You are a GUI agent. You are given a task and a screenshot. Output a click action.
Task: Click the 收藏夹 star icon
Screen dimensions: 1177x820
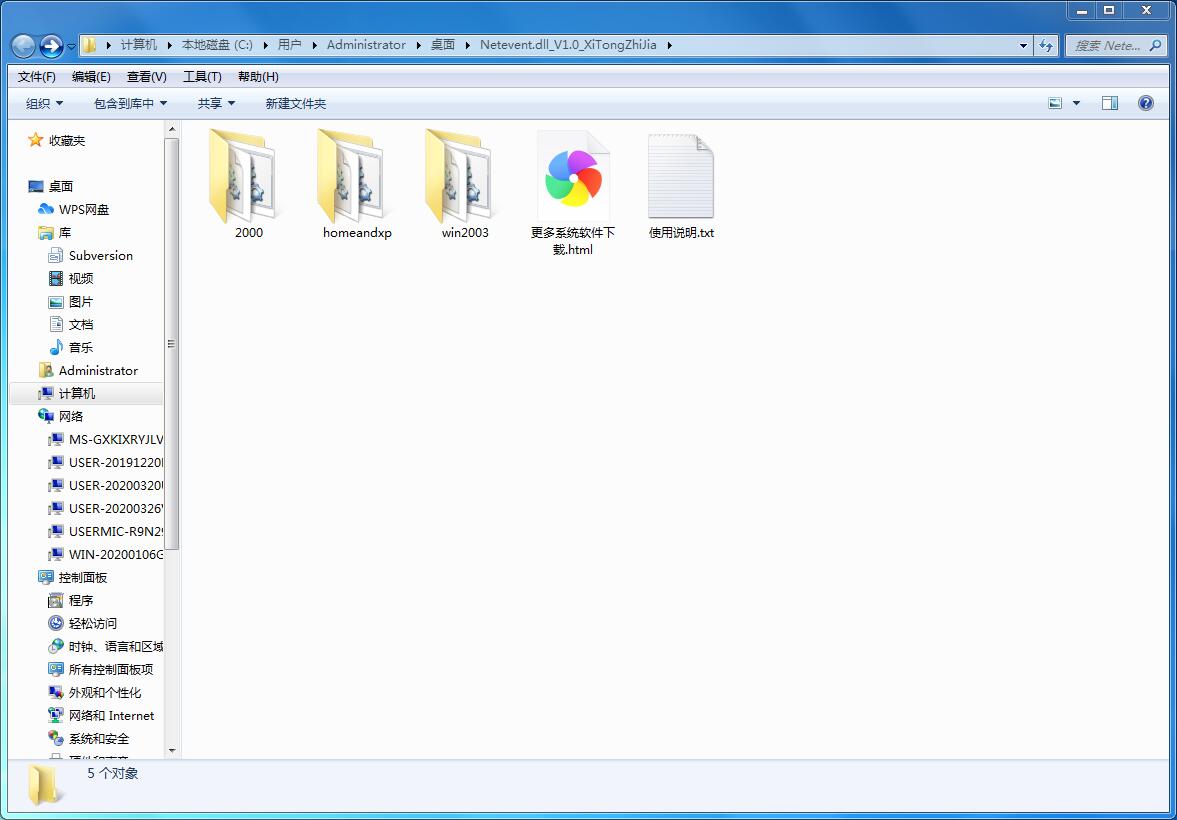pos(35,140)
